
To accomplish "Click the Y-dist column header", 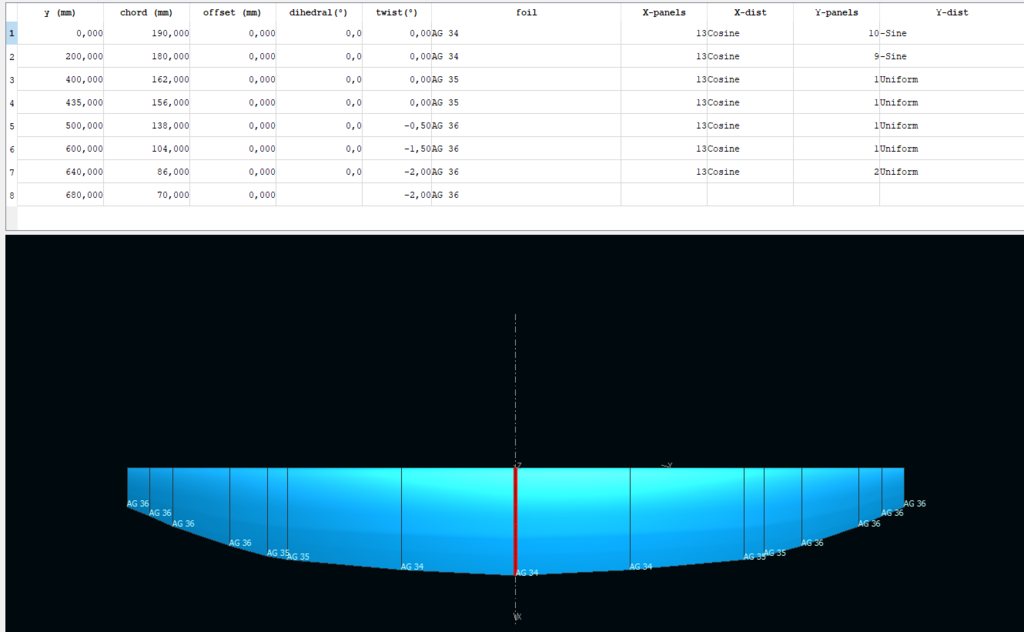I will point(951,12).
